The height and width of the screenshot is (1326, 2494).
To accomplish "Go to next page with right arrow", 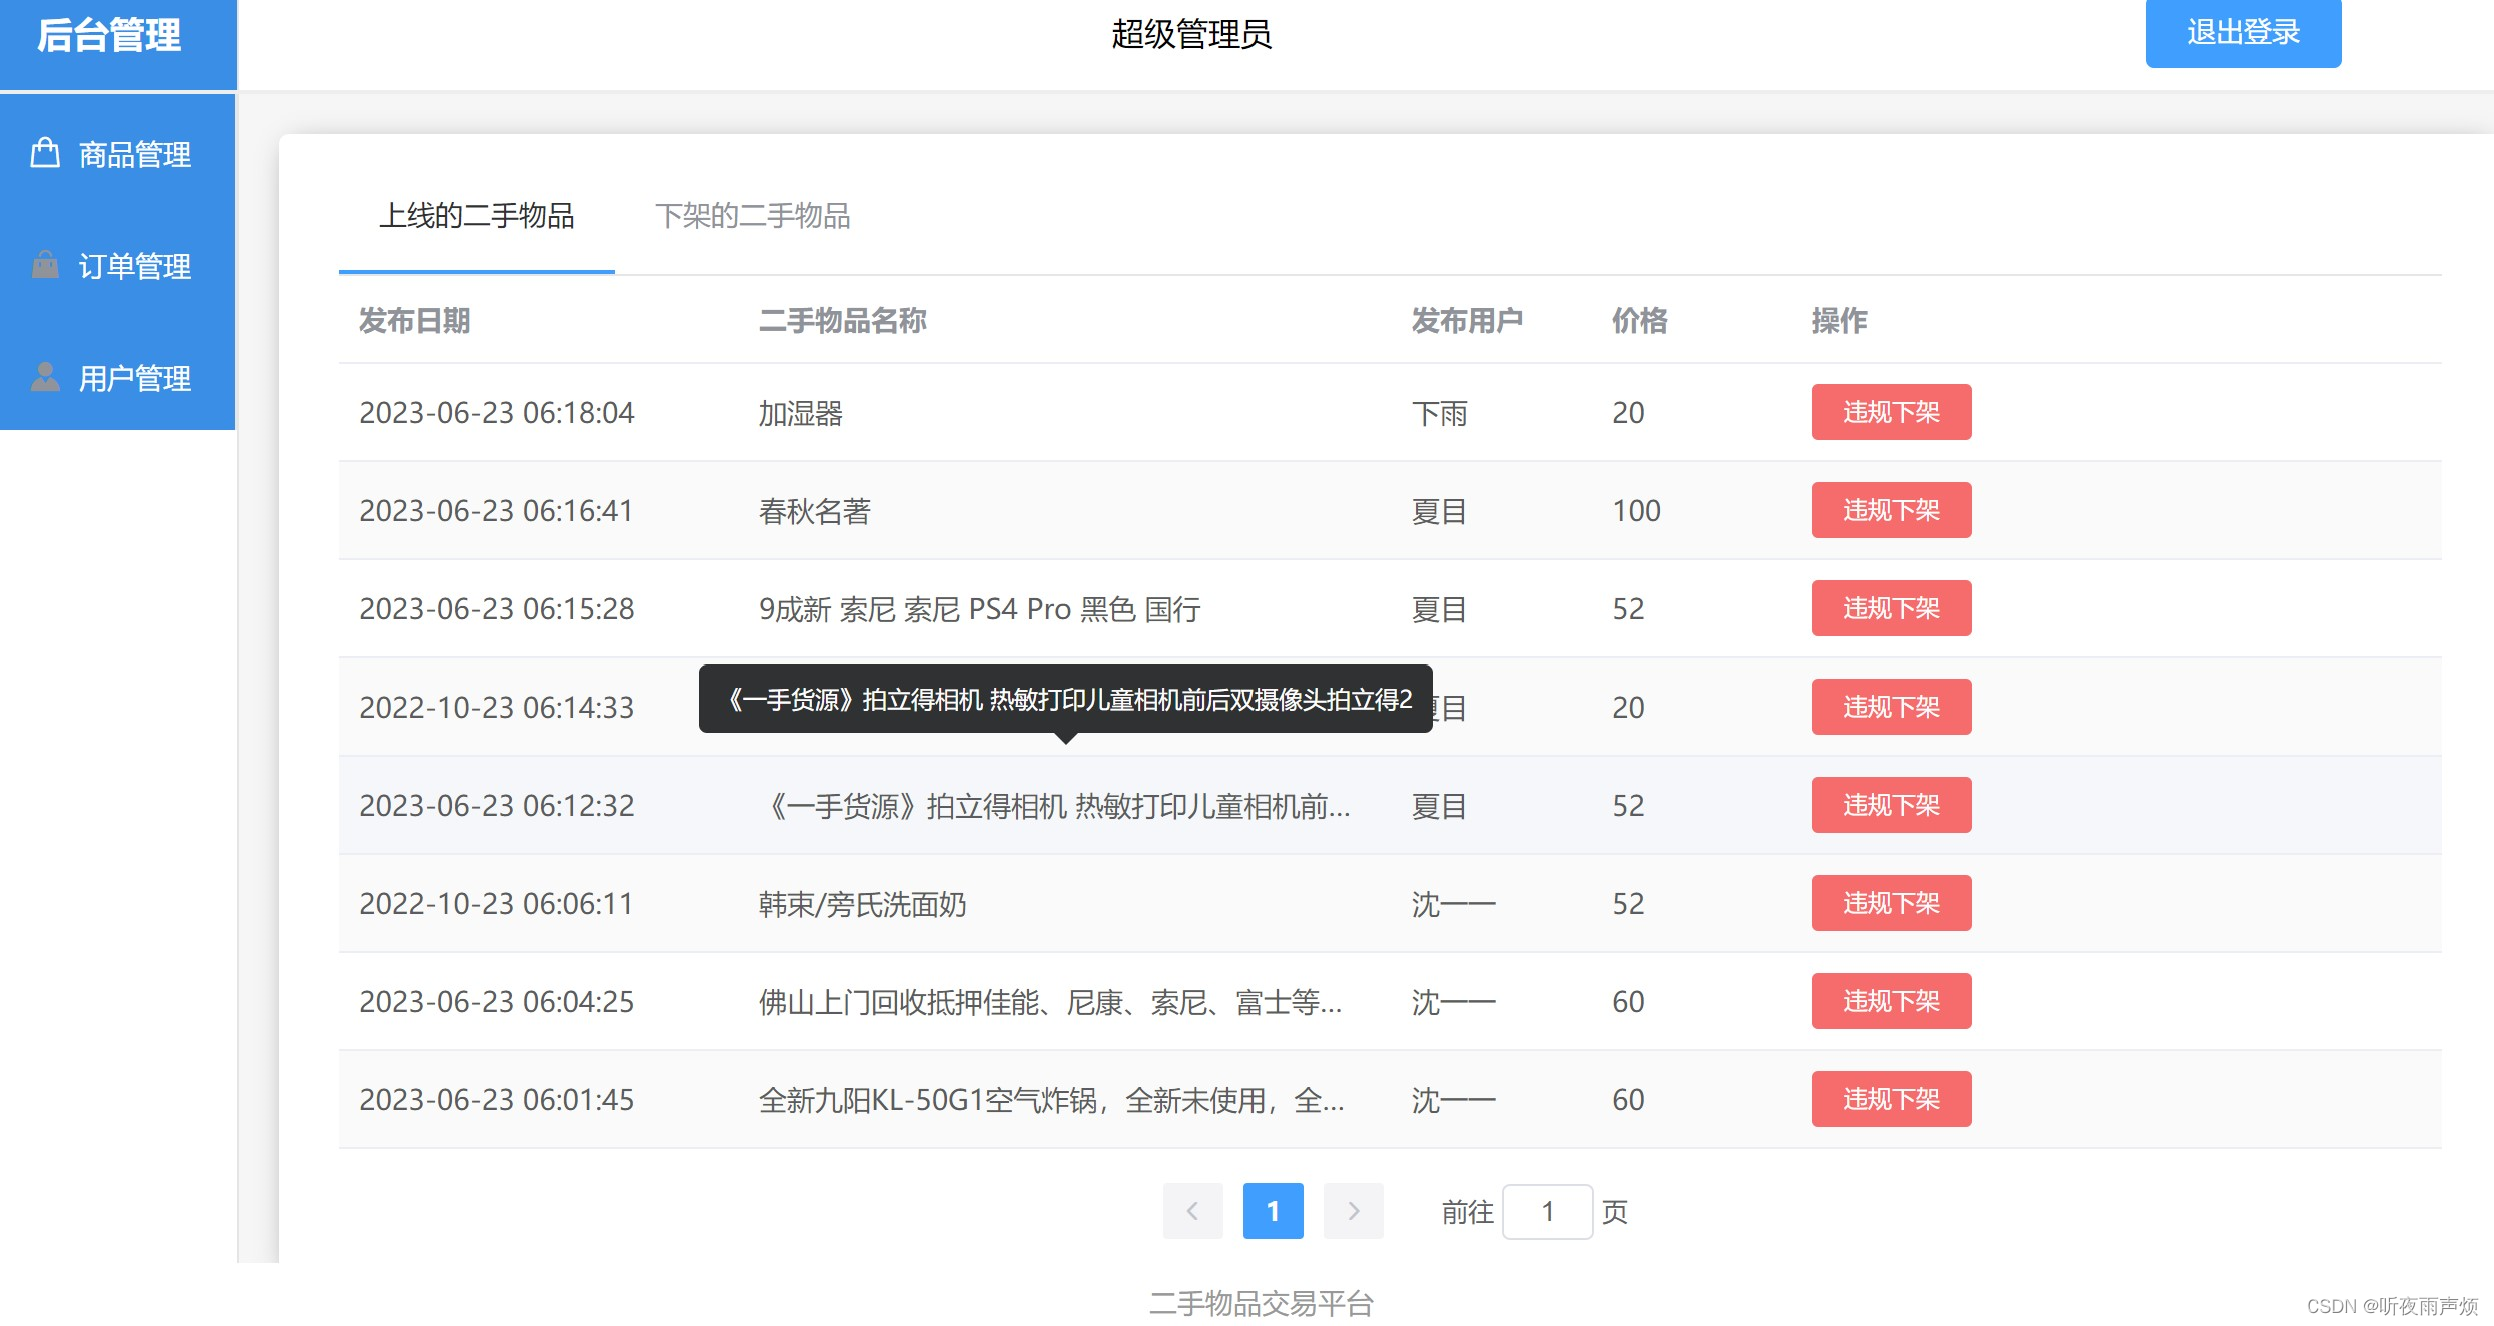I will coord(1353,1211).
